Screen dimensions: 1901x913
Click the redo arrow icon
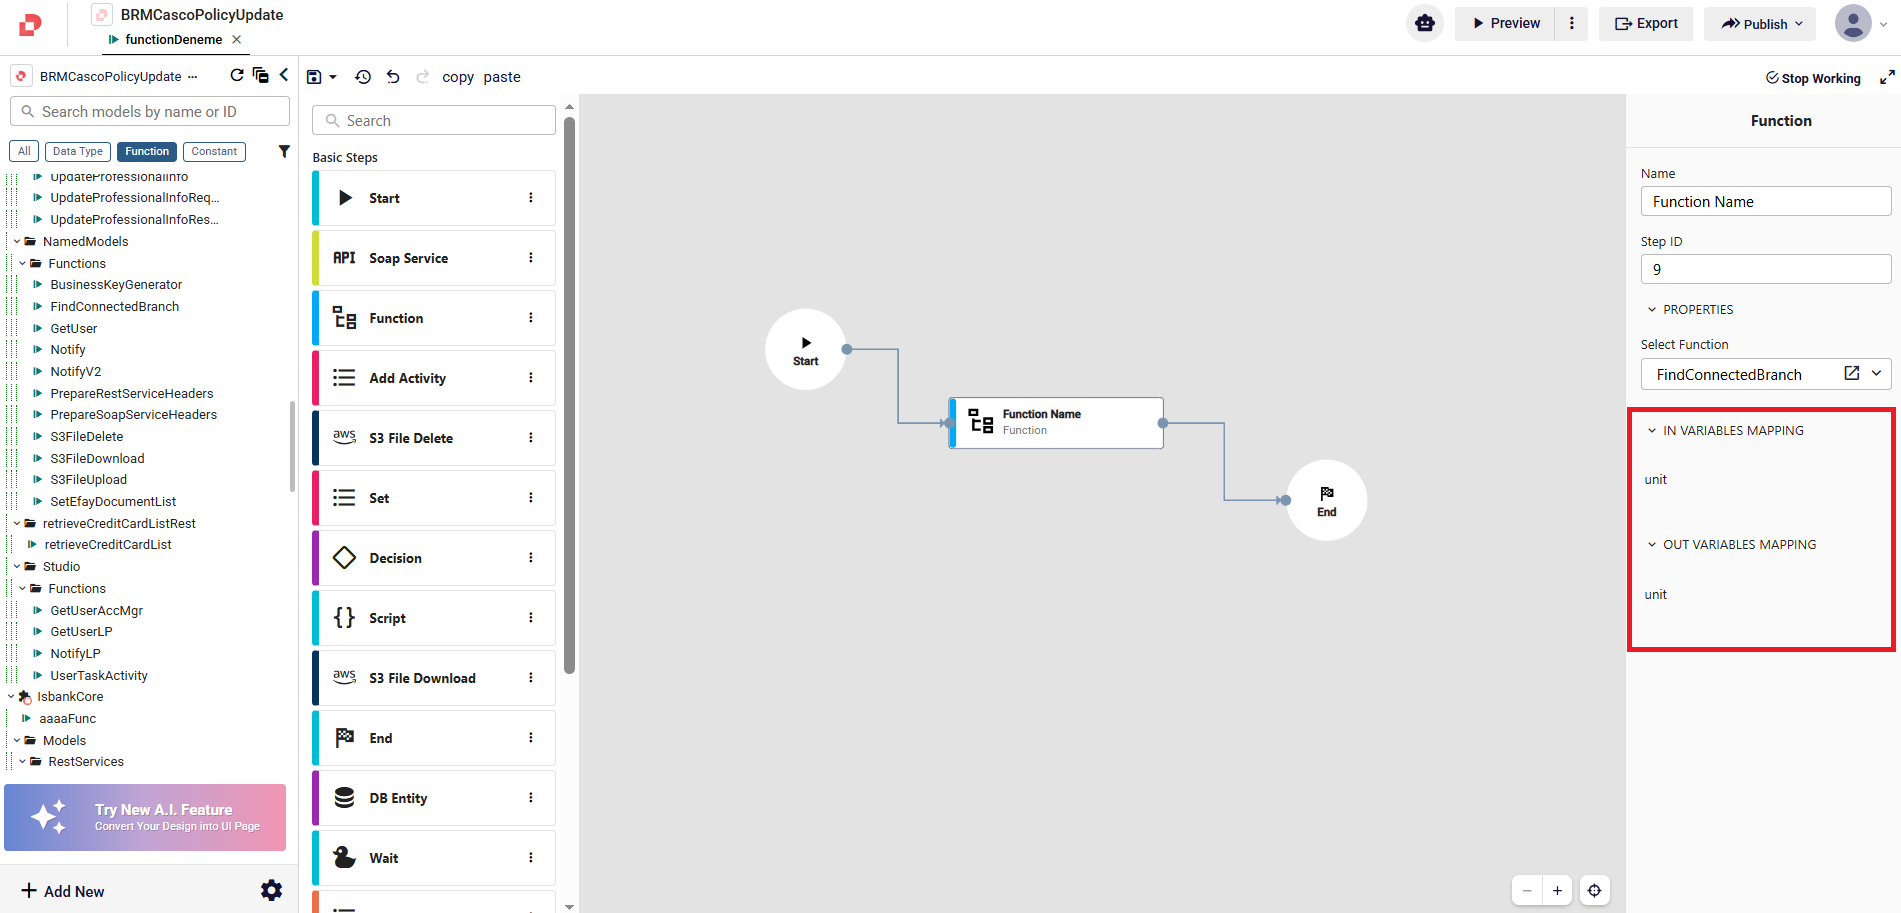click(x=423, y=77)
